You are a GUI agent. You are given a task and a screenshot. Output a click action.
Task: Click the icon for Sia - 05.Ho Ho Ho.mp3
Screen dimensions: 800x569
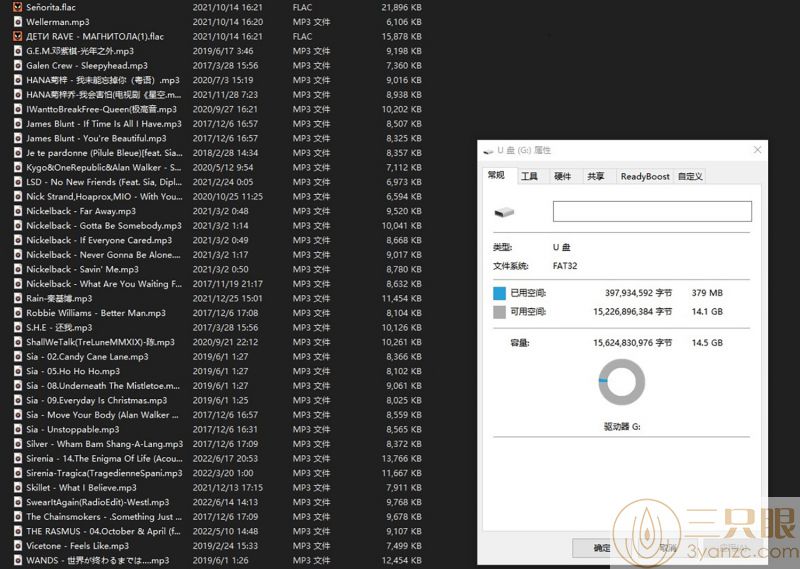point(18,371)
